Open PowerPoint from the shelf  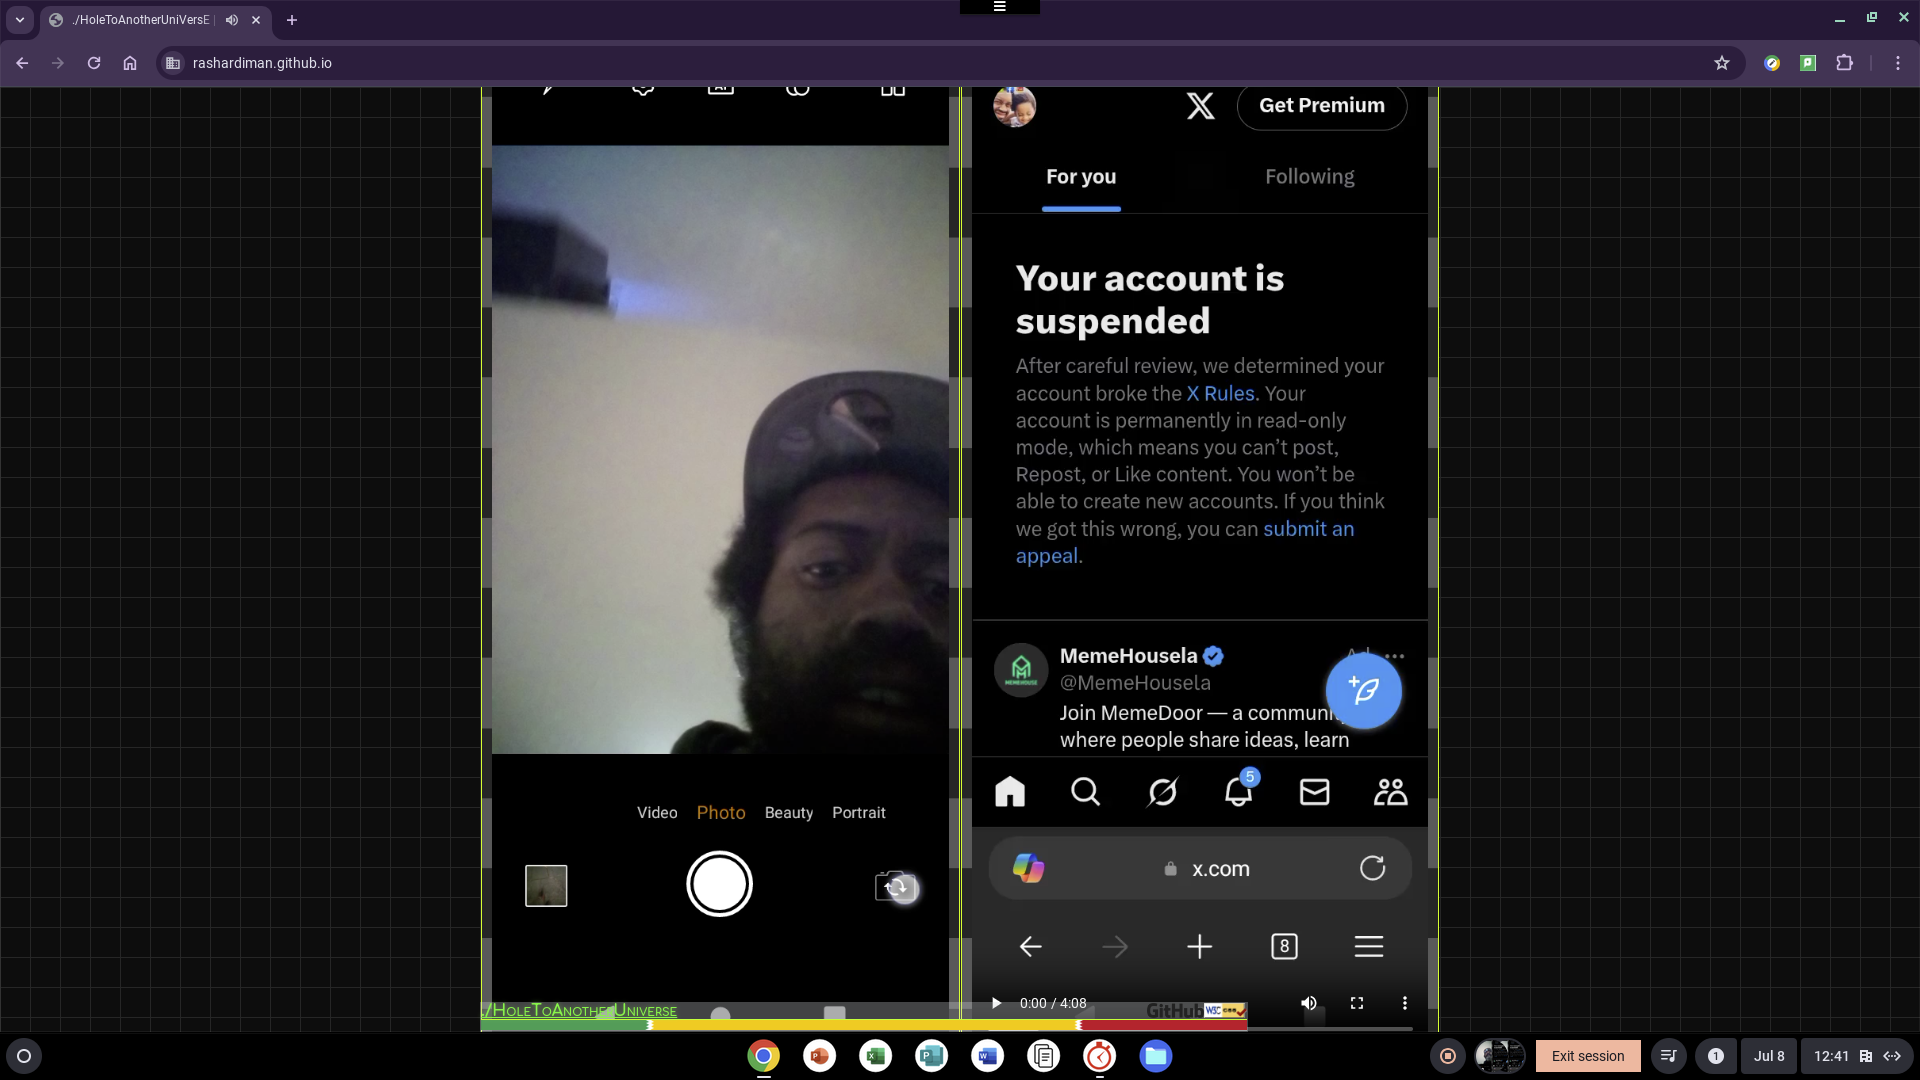point(819,1056)
